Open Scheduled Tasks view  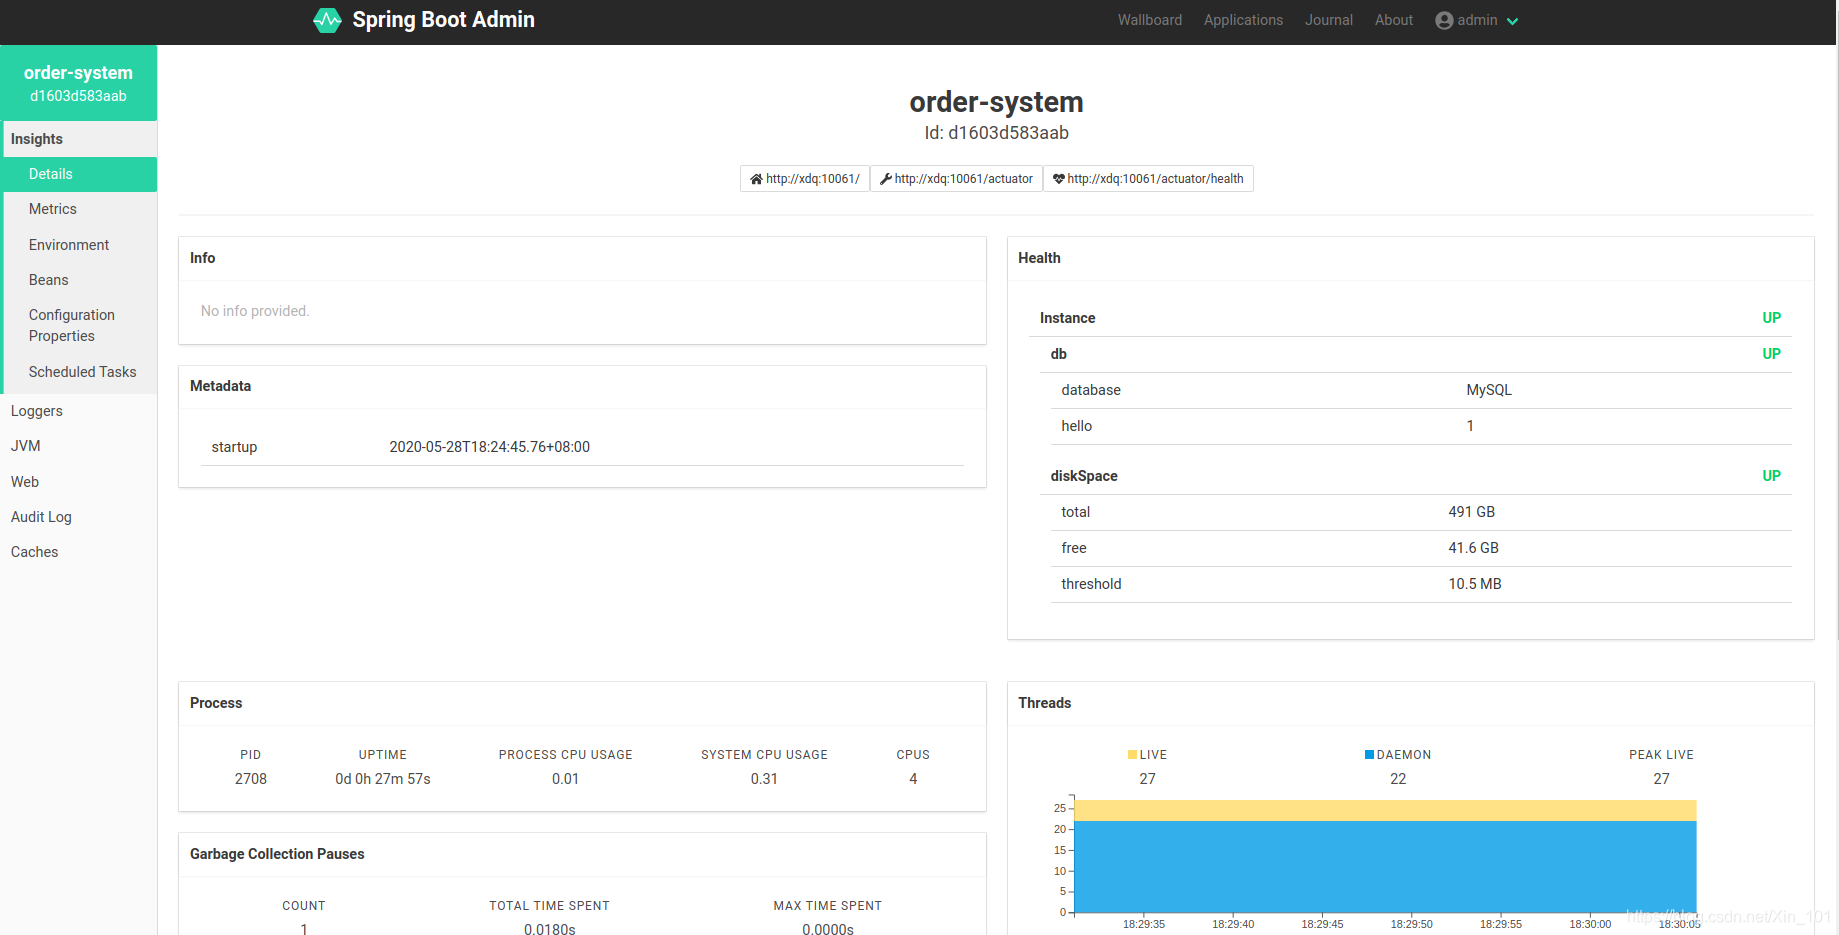(80, 372)
